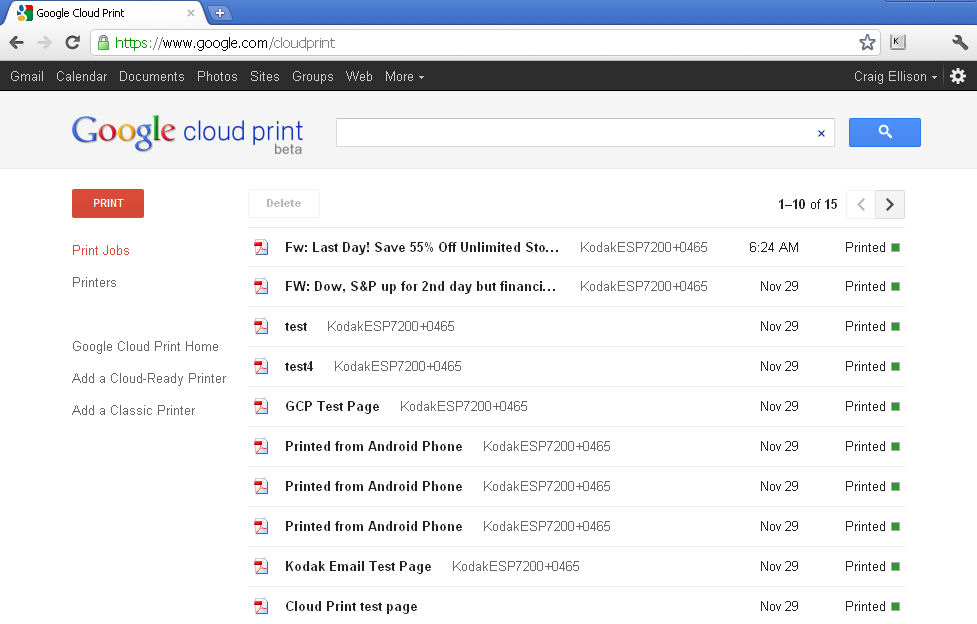
Task: Click the Delete button
Action: click(x=284, y=203)
